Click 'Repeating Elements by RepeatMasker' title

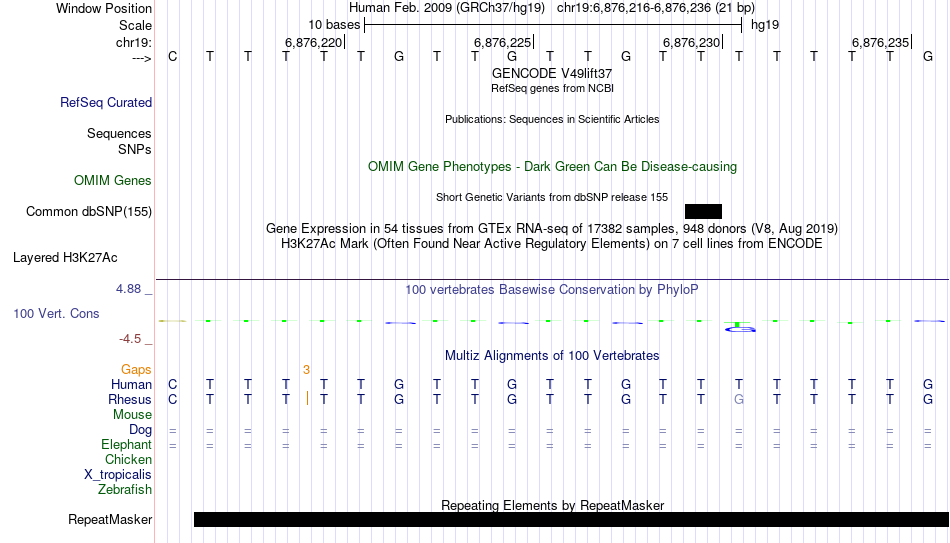[553, 505]
